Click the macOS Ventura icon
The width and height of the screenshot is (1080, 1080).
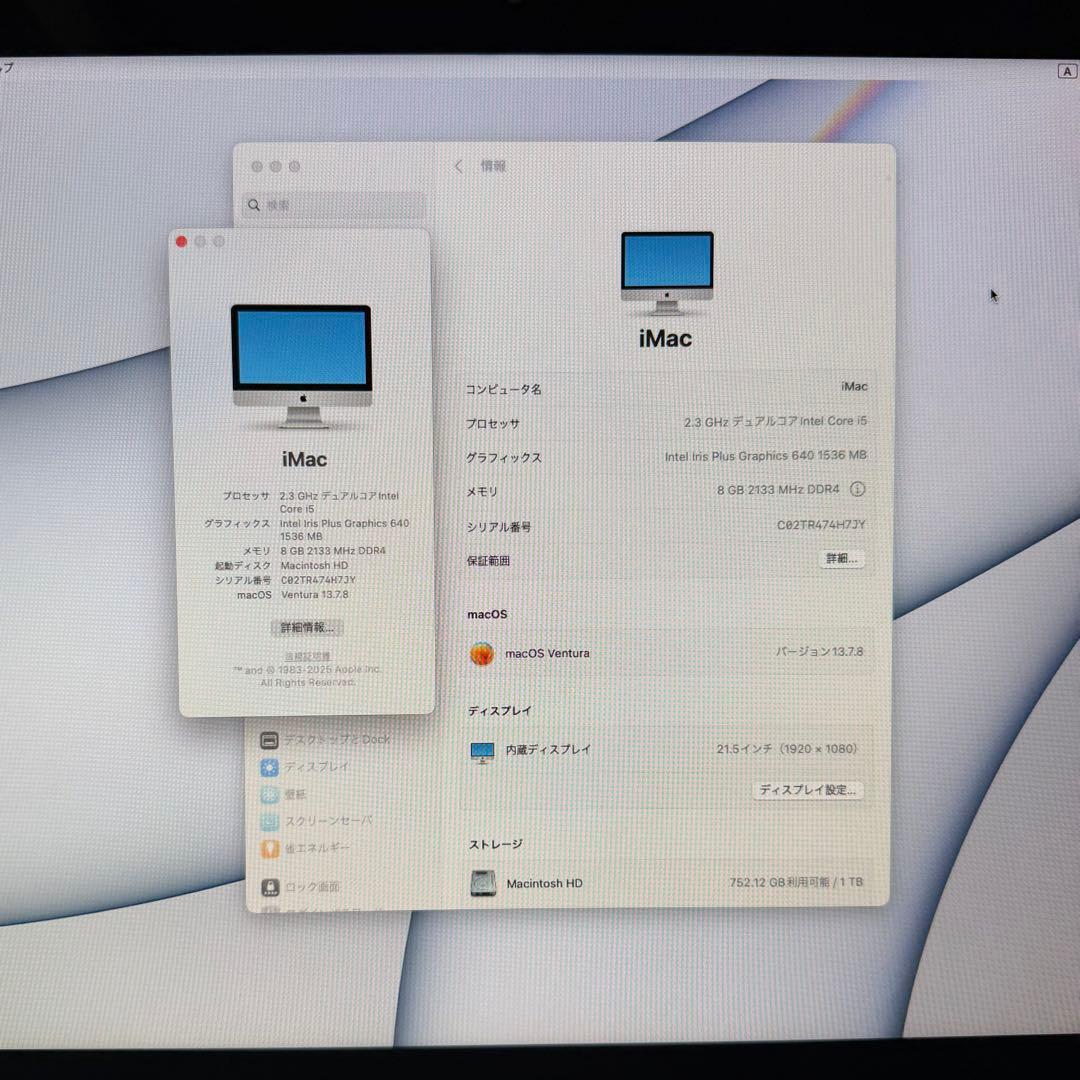(483, 653)
